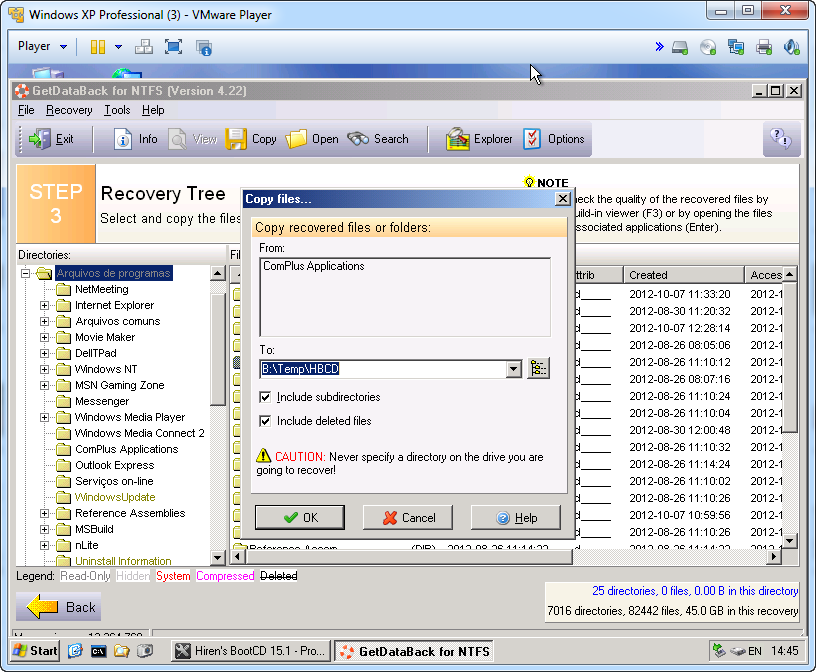Image resolution: width=816 pixels, height=672 pixels.
Task: Click VMware unity mode icon
Action: pyautogui.click(x=203, y=47)
